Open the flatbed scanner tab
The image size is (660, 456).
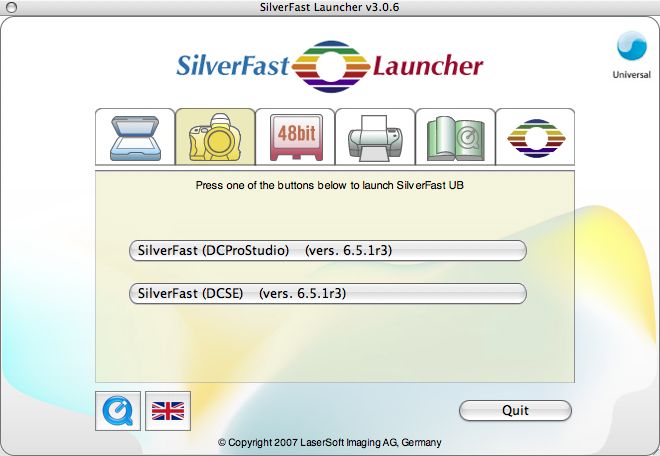pyautogui.click(x=135, y=138)
